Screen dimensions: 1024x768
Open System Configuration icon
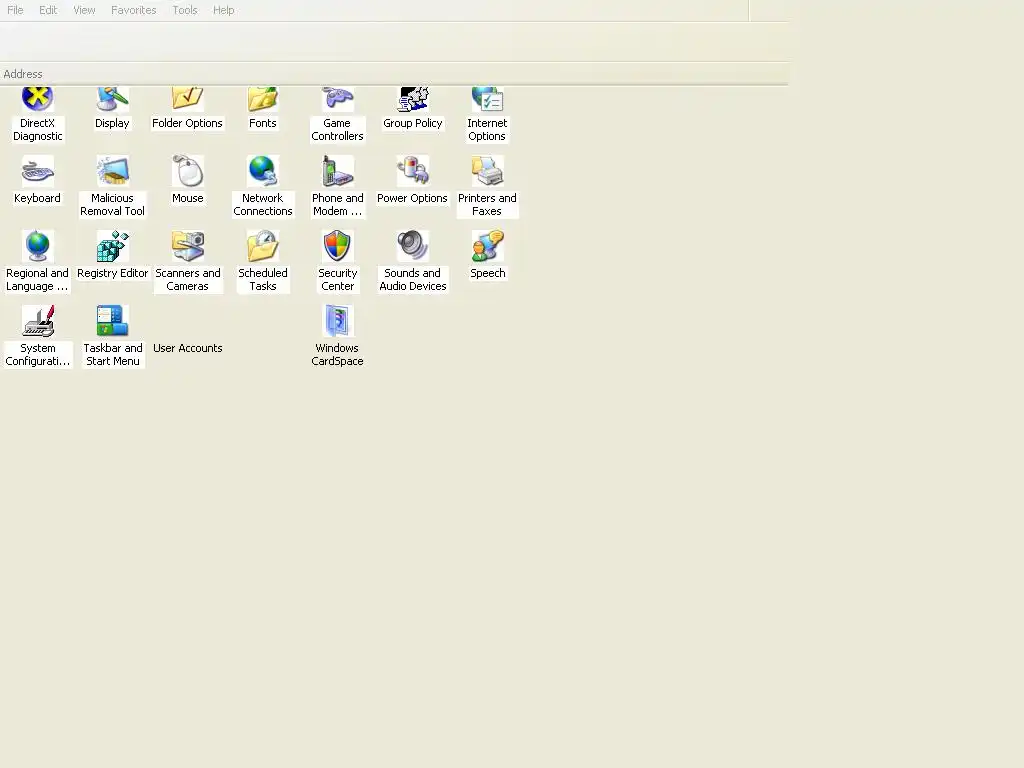pos(37,321)
